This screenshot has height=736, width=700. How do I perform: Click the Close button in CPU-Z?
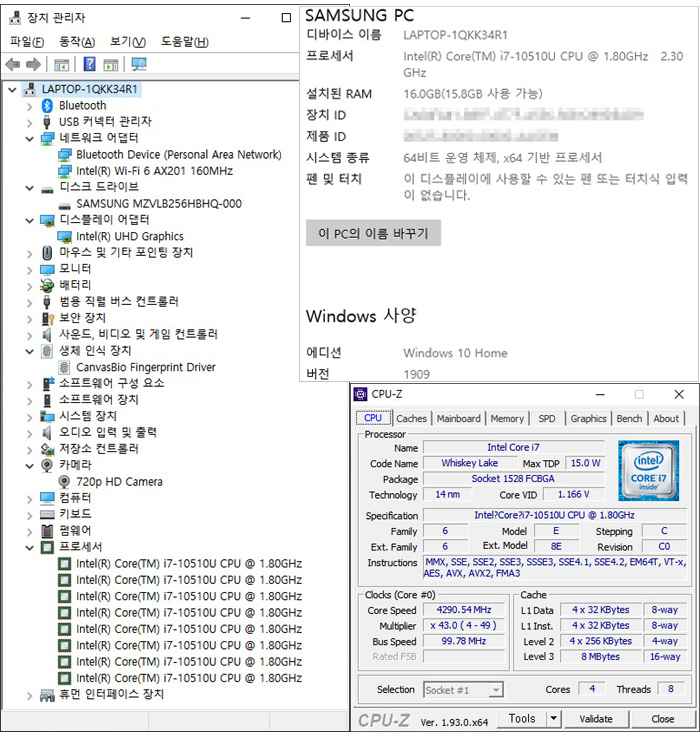coord(662,719)
